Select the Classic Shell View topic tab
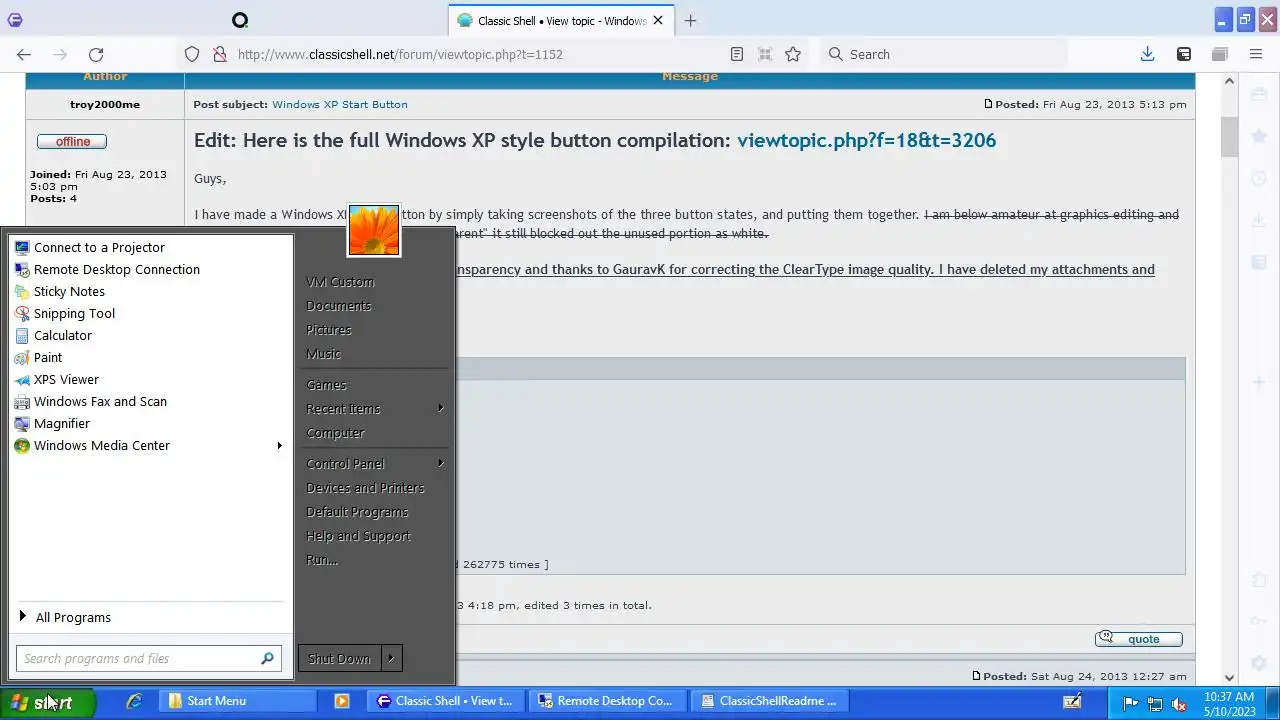 (560, 20)
